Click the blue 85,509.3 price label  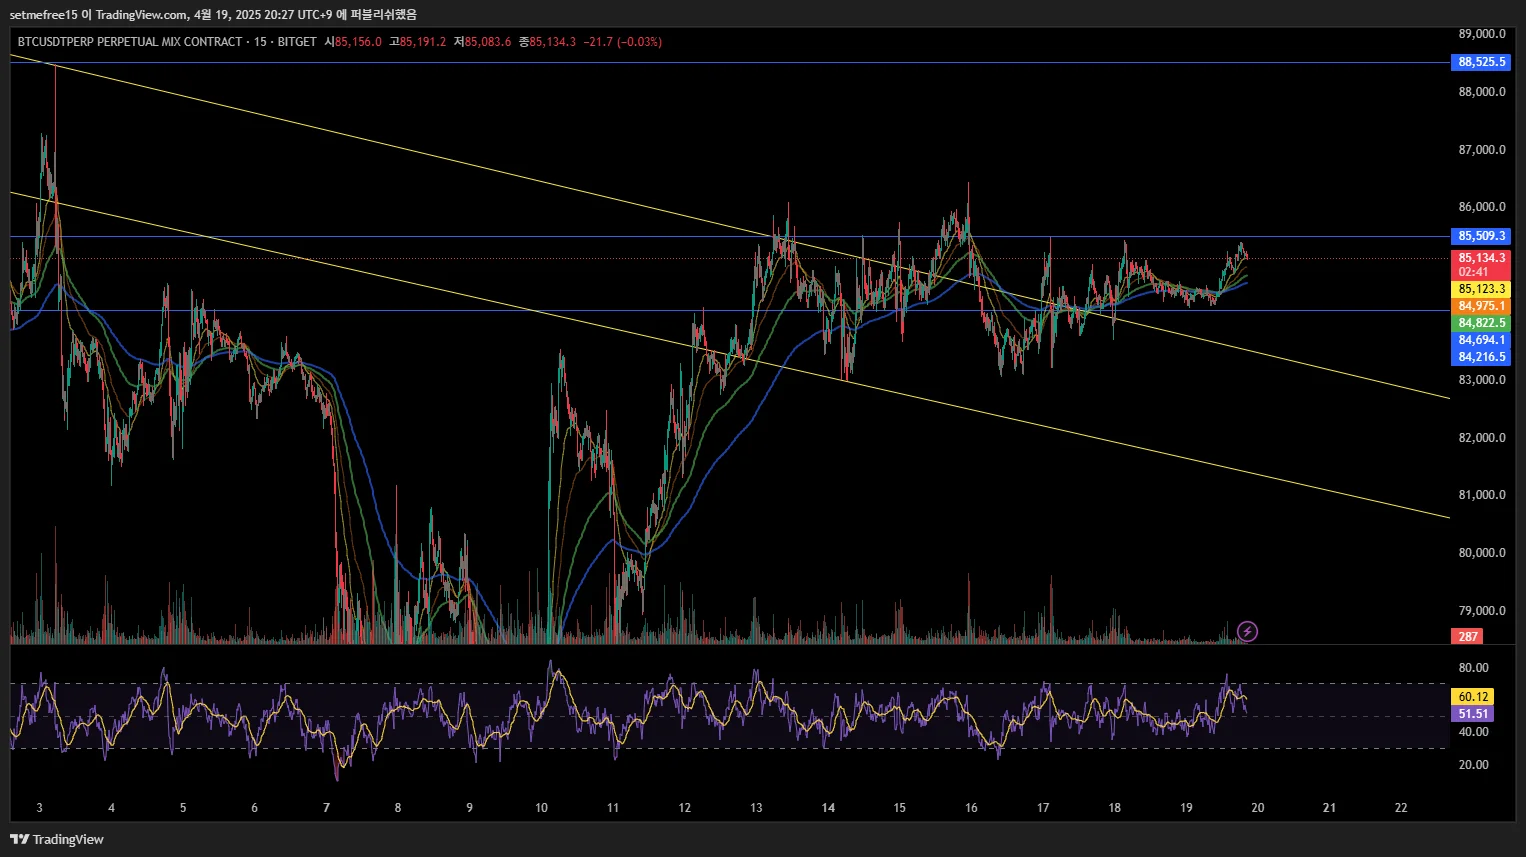point(1480,236)
